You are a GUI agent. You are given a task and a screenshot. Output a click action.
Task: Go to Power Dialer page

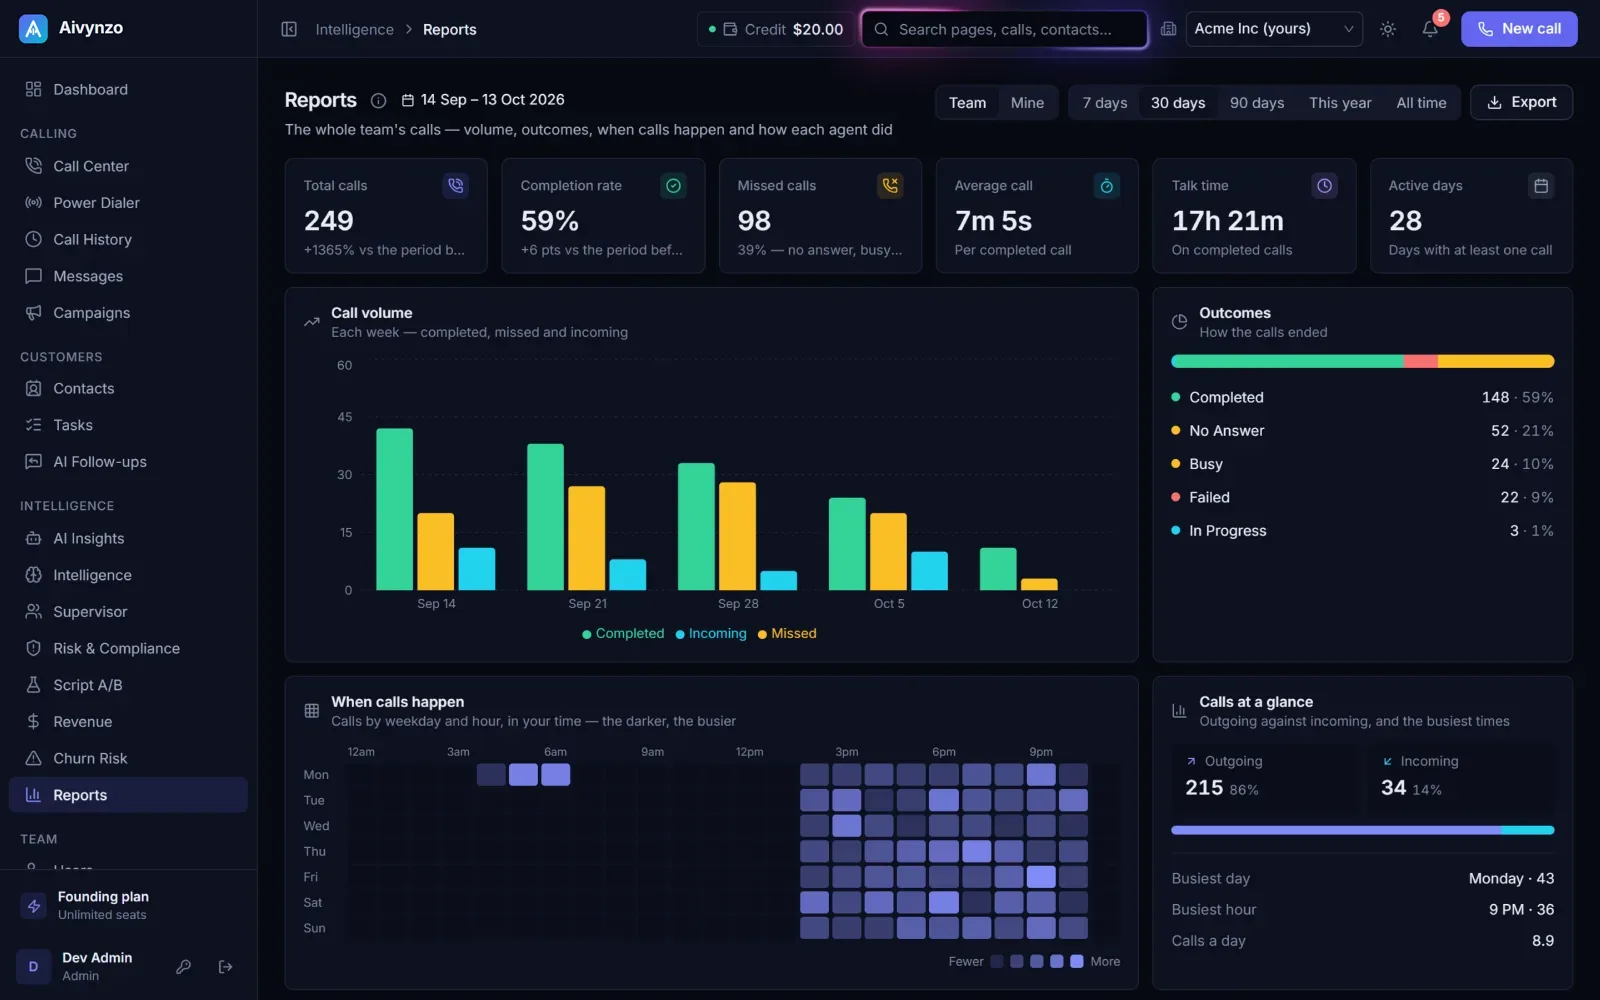click(128, 203)
